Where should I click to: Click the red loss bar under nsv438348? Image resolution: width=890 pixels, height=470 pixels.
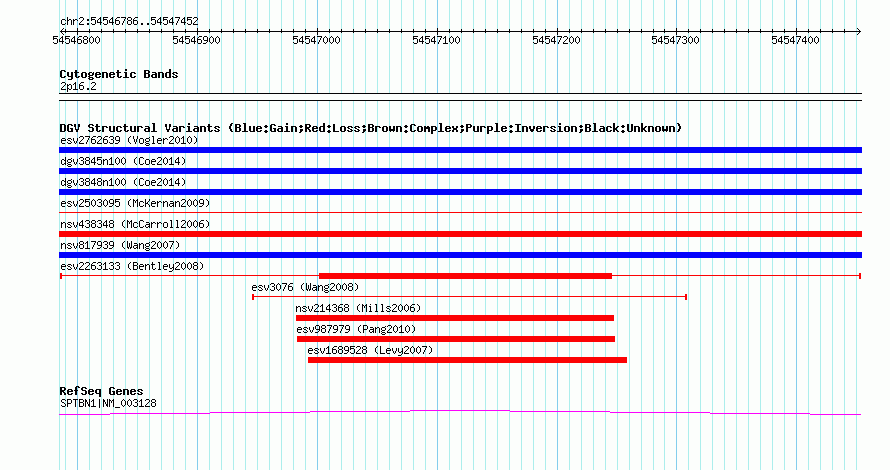460,234
